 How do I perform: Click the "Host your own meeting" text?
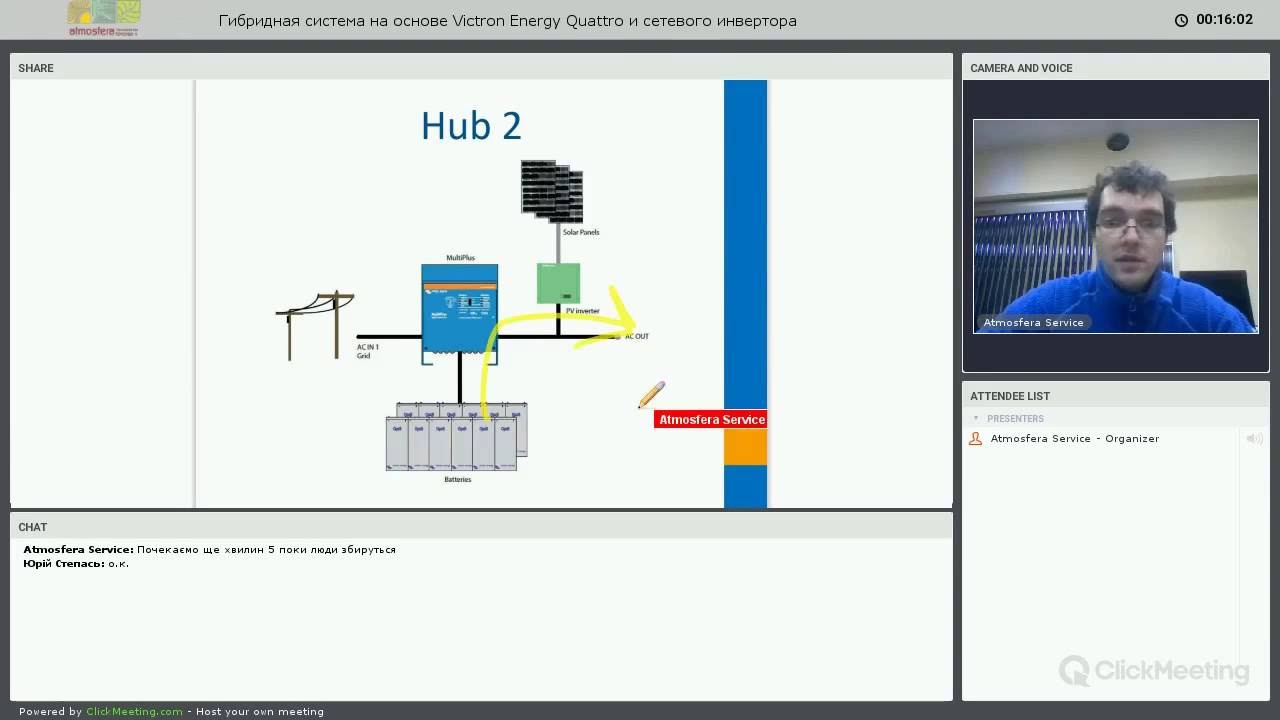coord(260,712)
